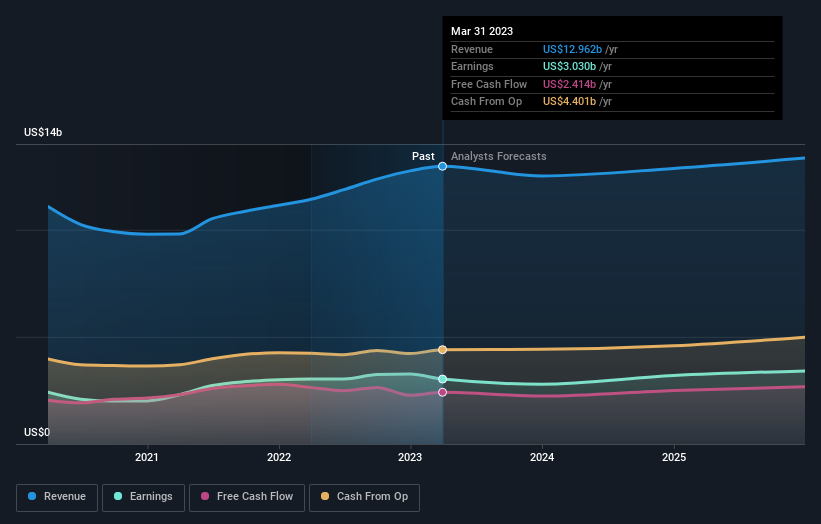Select the pink Free Cash Flow data point
Viewport: 821px width, 524px height.
coord(442,392)
